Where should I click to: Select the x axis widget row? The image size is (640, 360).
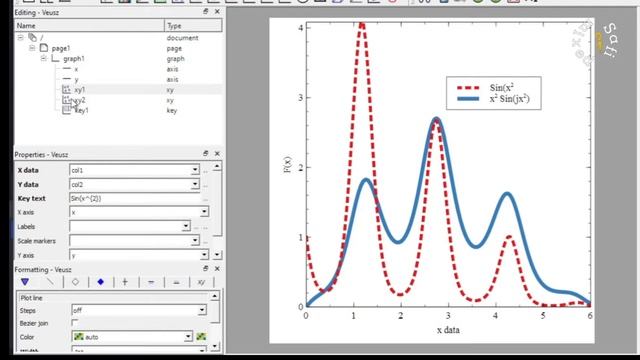pyautogui.click(x=118, y=69)
